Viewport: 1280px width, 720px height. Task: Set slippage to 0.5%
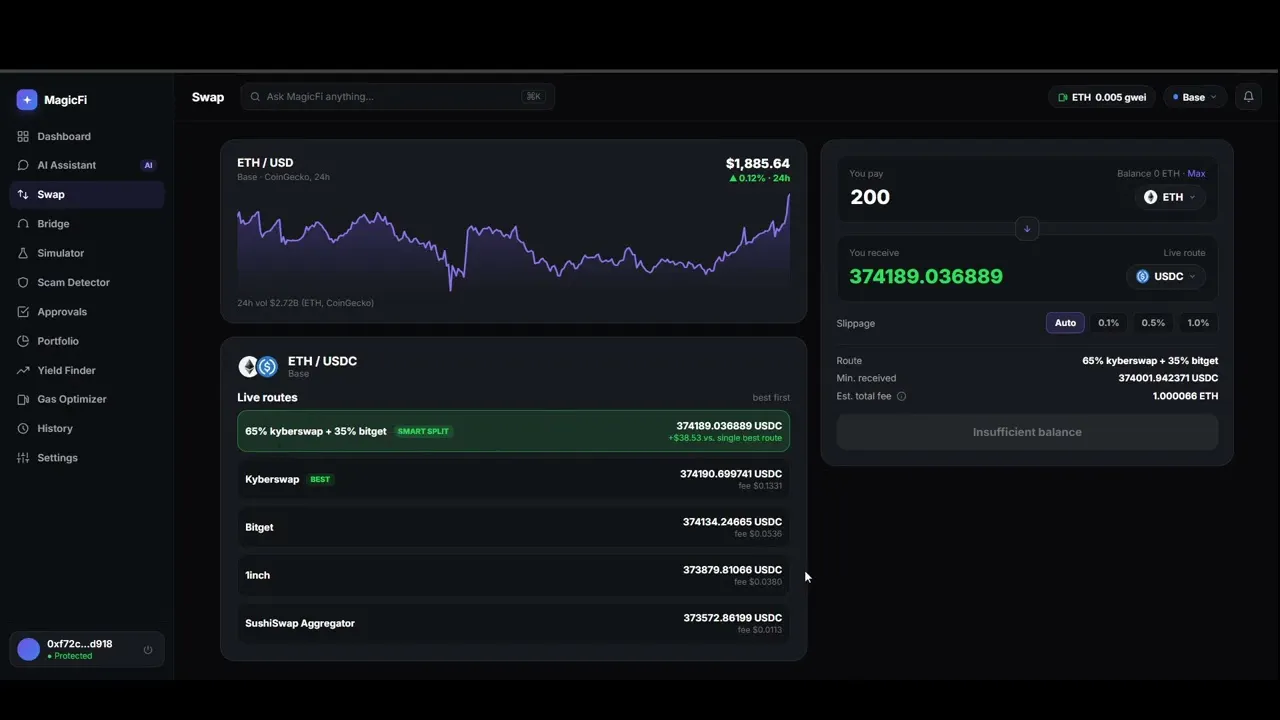[x=1153, y=323]
